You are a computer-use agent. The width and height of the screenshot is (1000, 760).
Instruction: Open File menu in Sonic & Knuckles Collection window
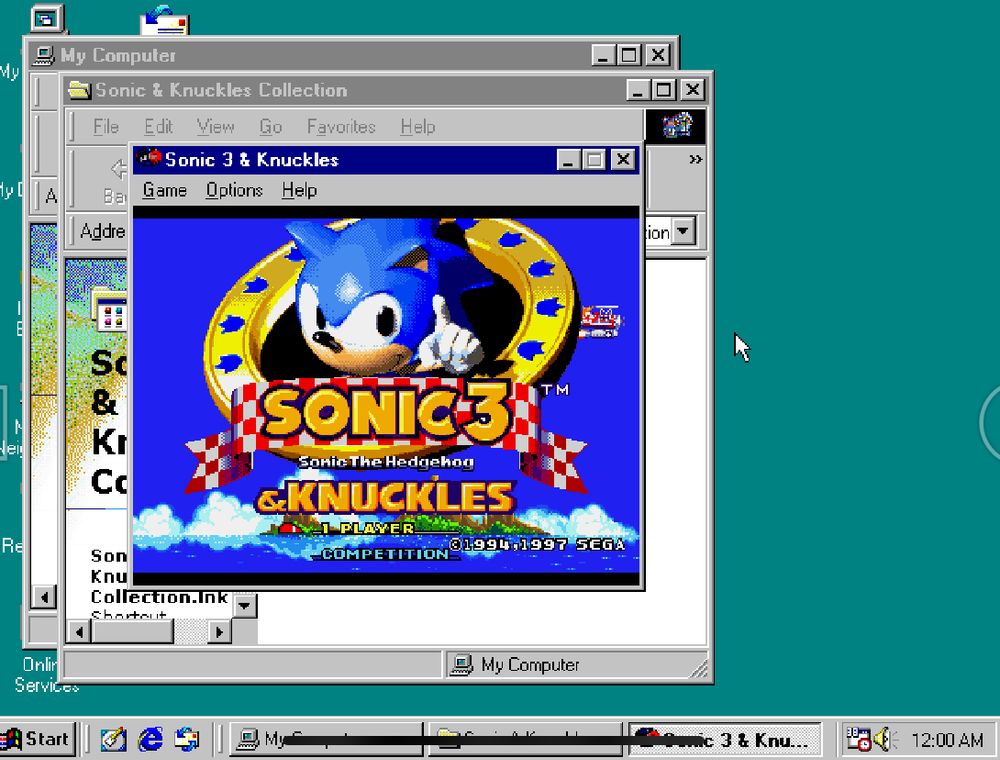(106, 127)
